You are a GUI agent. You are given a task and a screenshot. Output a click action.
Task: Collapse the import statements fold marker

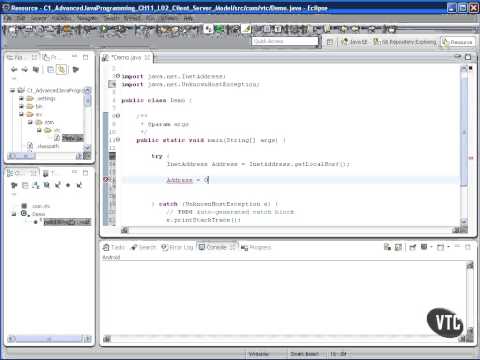click(x=117, y=76)
